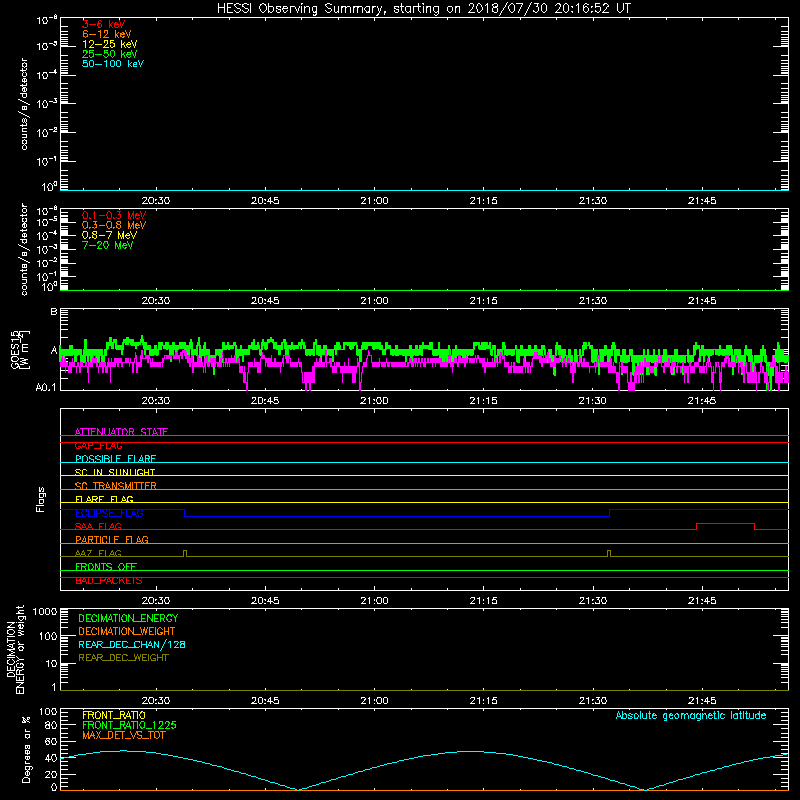Select the 3-6 keV legend label
Viewport: 800px width, 800px height.
pos(103,24)
